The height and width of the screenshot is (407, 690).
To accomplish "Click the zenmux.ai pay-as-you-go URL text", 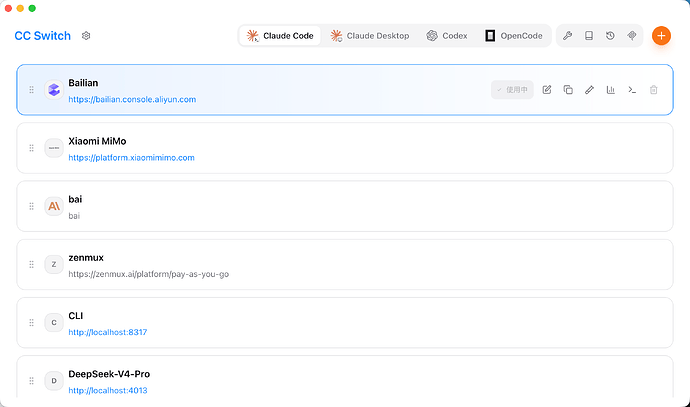I will coord(149,274).
